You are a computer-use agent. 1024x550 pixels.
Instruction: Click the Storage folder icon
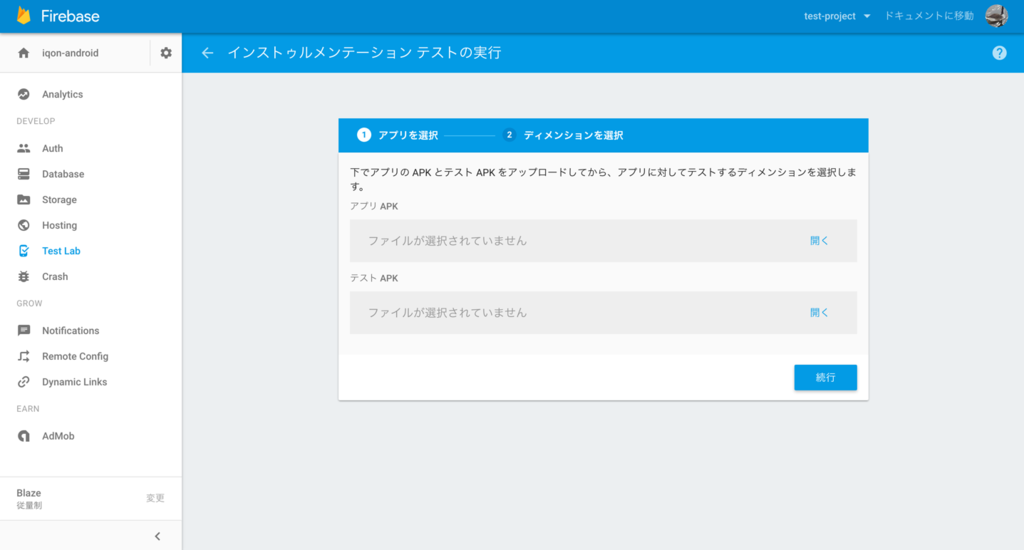pyautogui.click(x=24, y=199)
